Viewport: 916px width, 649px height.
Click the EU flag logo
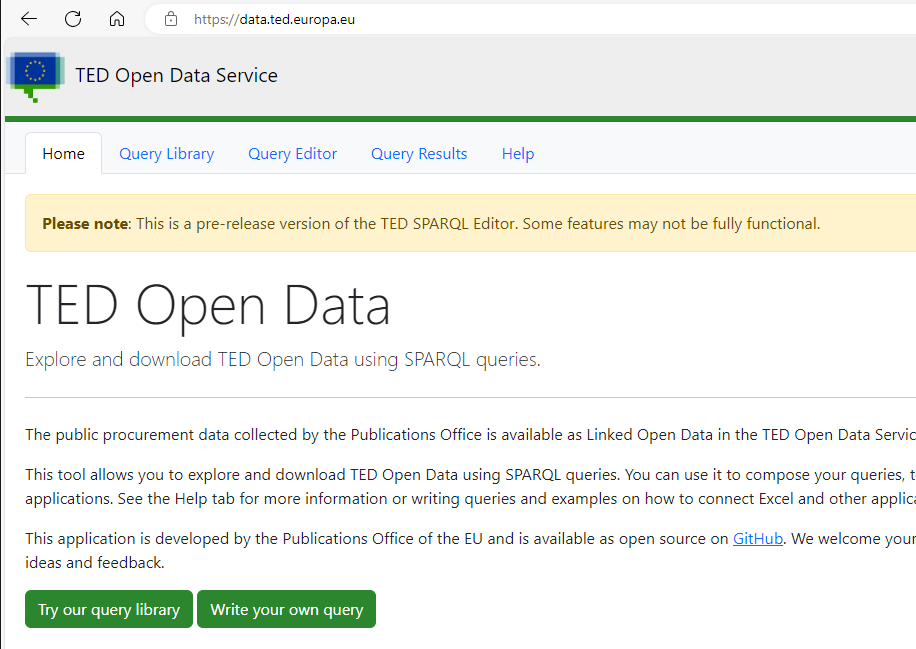click(x=36, y=73)
